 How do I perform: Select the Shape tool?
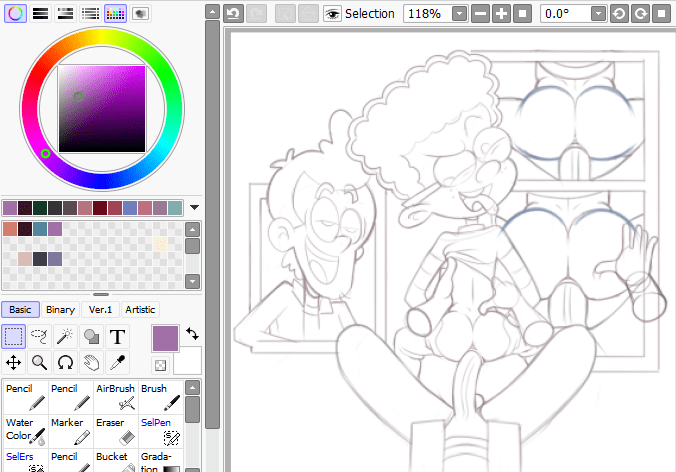91,337
